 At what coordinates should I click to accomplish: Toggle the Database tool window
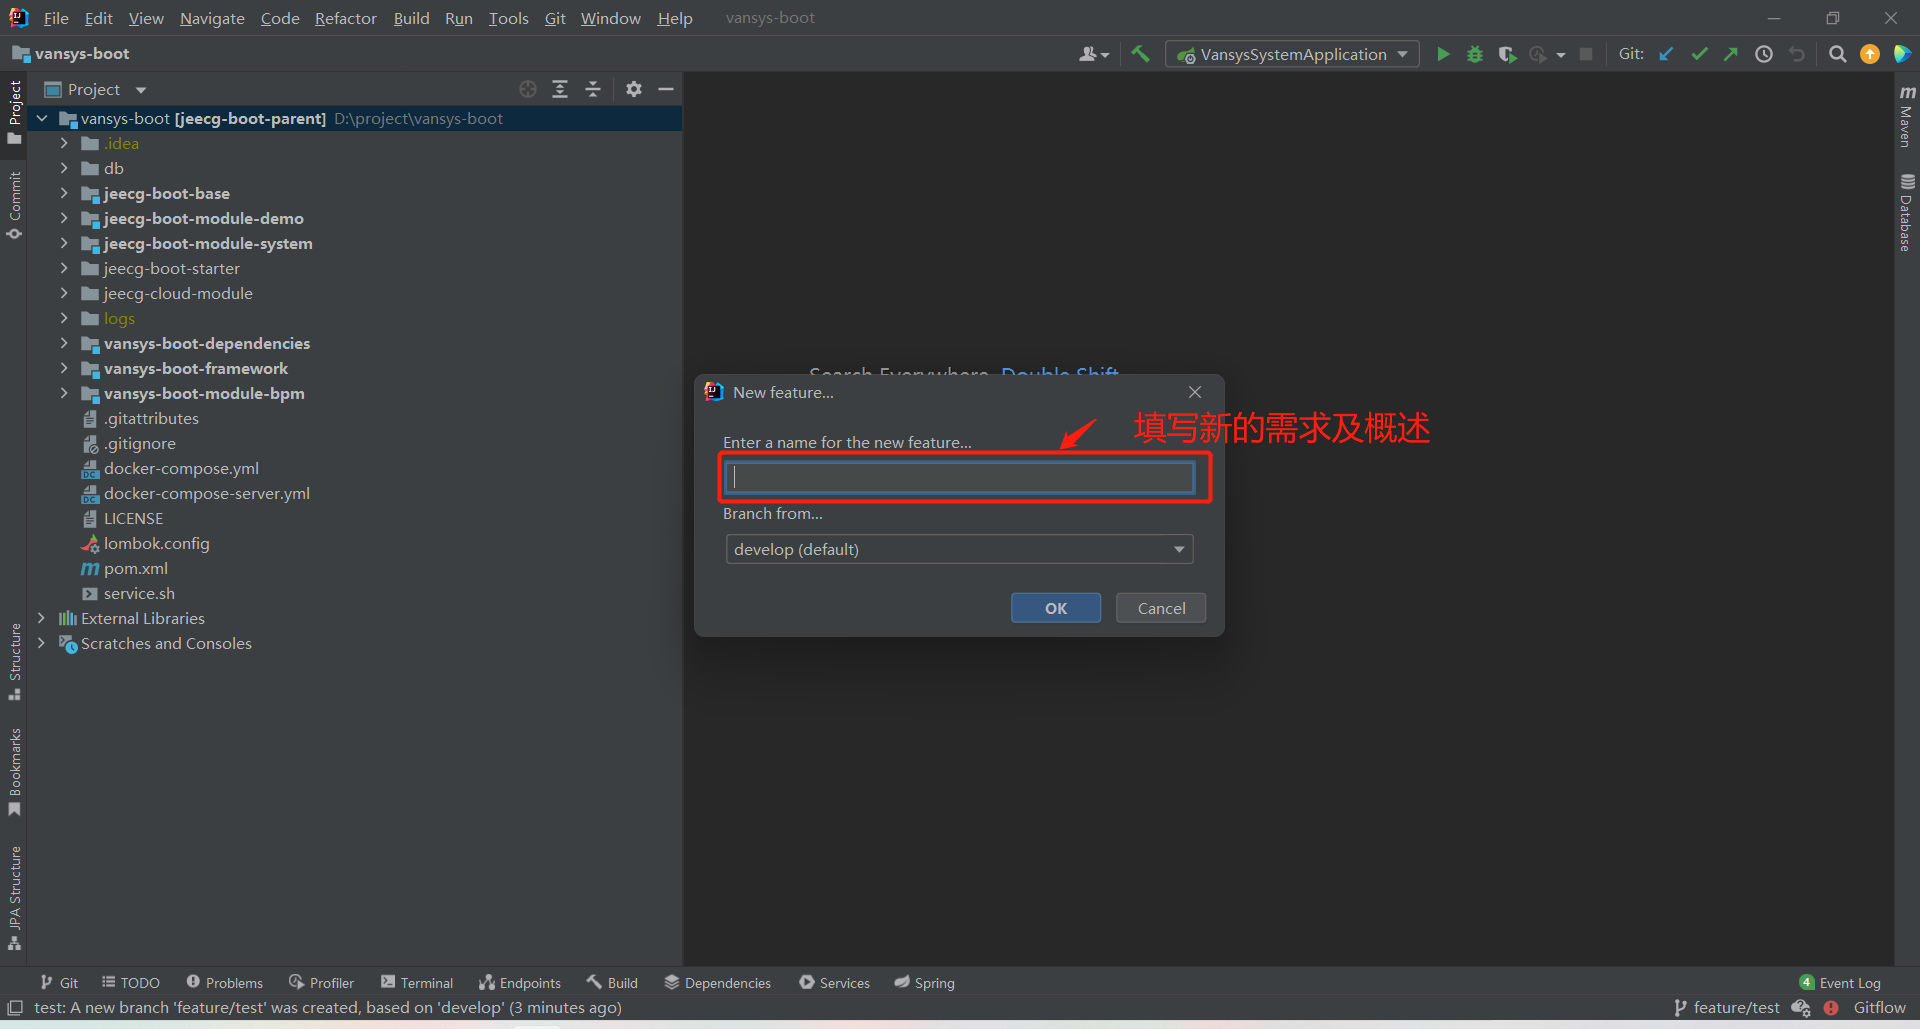coord(1906,212)
